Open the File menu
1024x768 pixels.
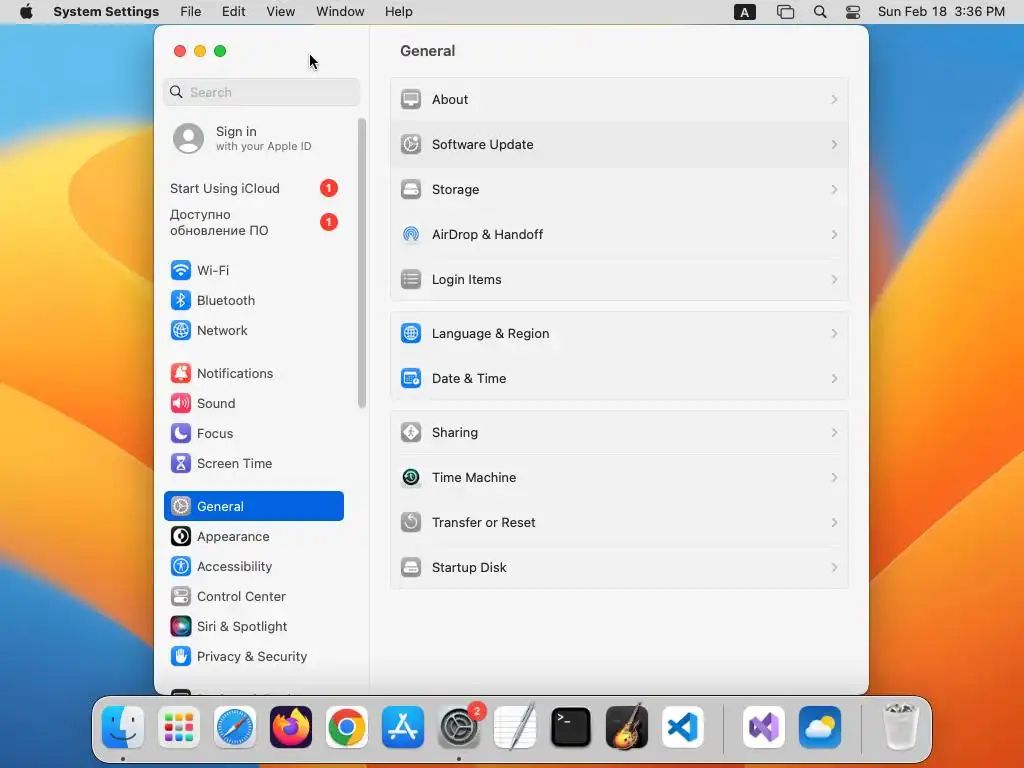(x=191, y=12)
